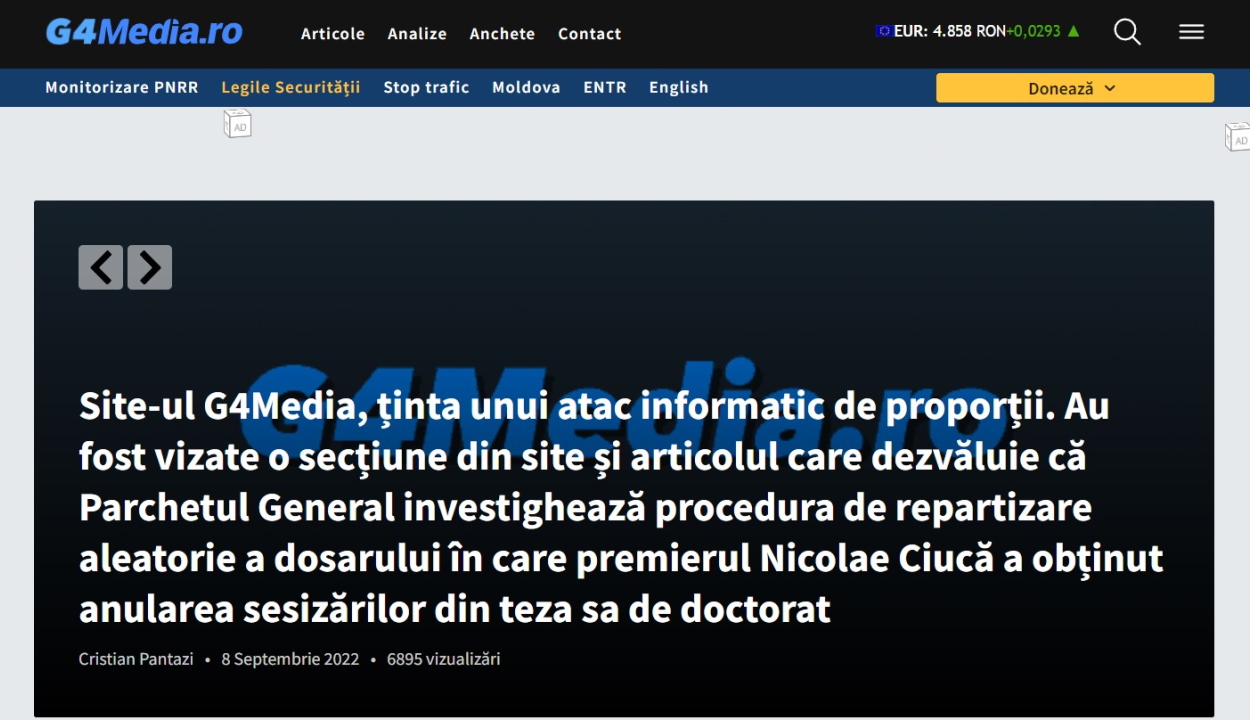
Task: Open the Analize menu
Action: [x=417, y=33]
